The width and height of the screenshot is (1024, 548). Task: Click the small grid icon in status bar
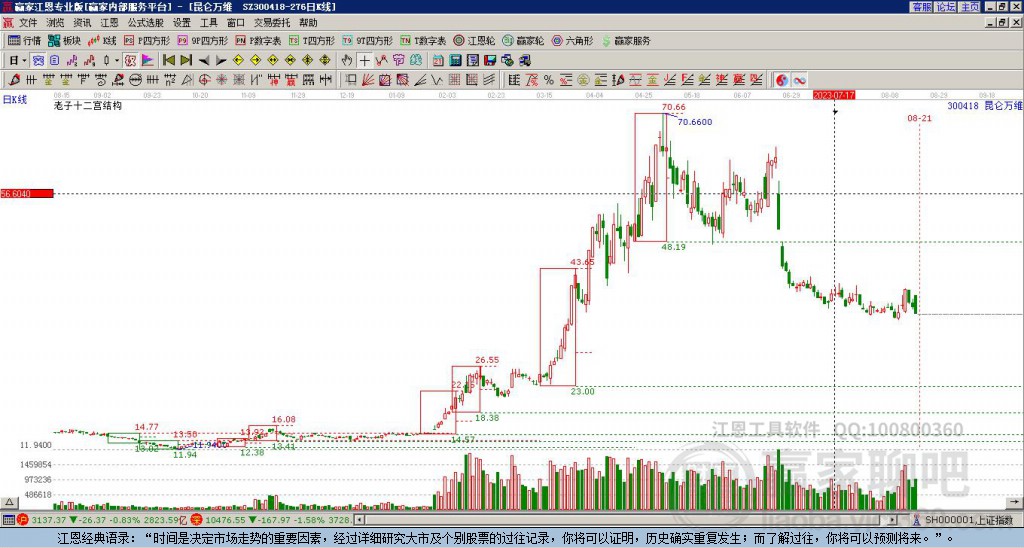click(8, 520)
